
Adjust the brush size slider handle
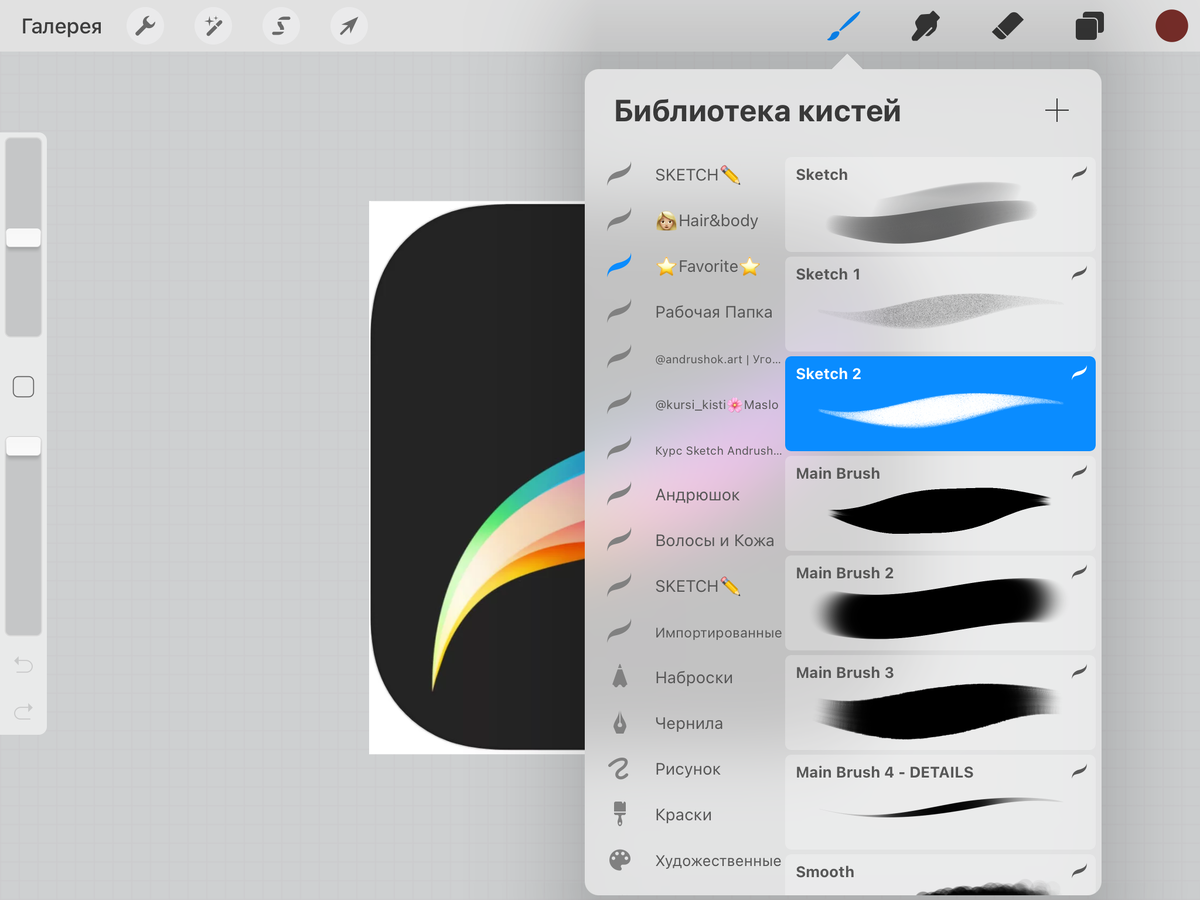tap(23, 238)
